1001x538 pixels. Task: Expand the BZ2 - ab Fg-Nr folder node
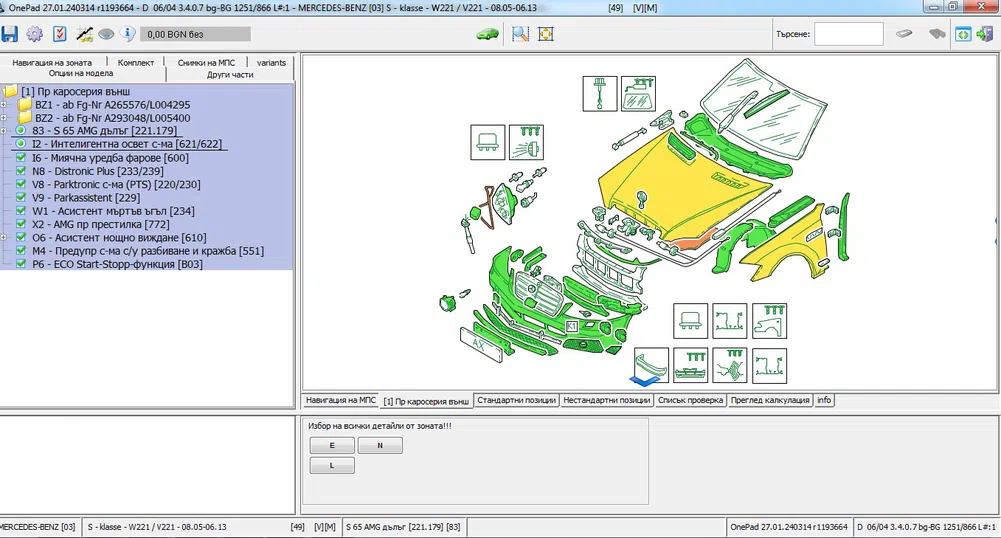click(3, 118)
